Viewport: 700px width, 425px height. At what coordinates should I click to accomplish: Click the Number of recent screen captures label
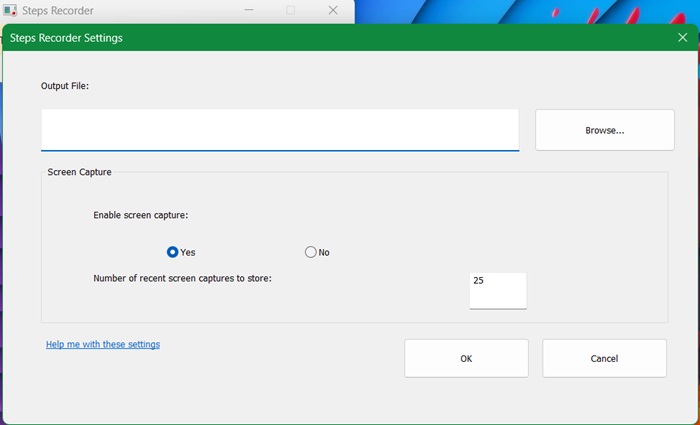(182, 278)
